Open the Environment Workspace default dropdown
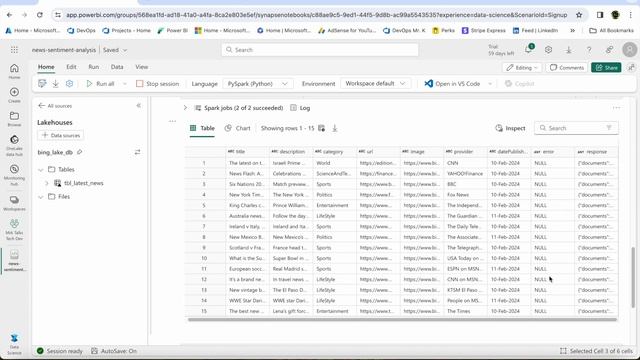640x360 pixels. click(375, 84)
